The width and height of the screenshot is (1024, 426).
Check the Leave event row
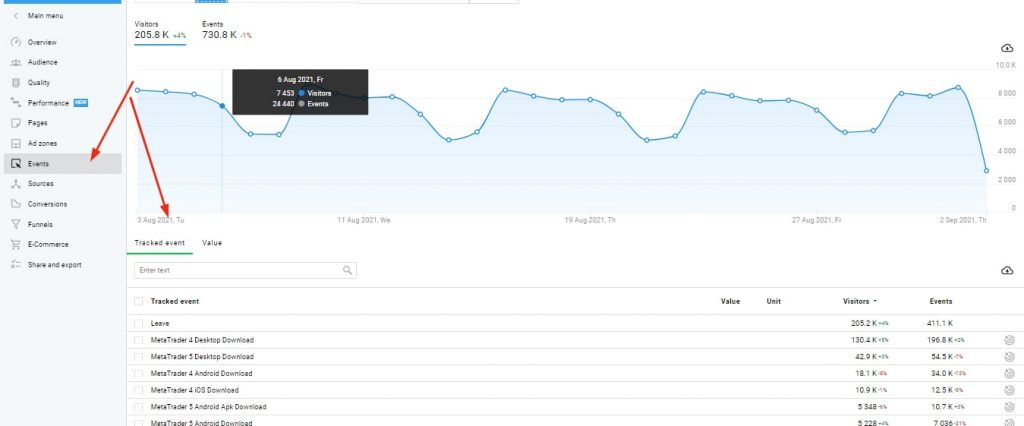(x=138, y=323)
